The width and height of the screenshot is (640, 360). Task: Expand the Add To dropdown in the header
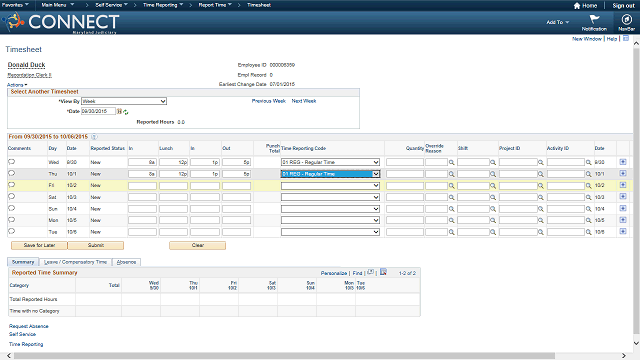coord(558,22)
